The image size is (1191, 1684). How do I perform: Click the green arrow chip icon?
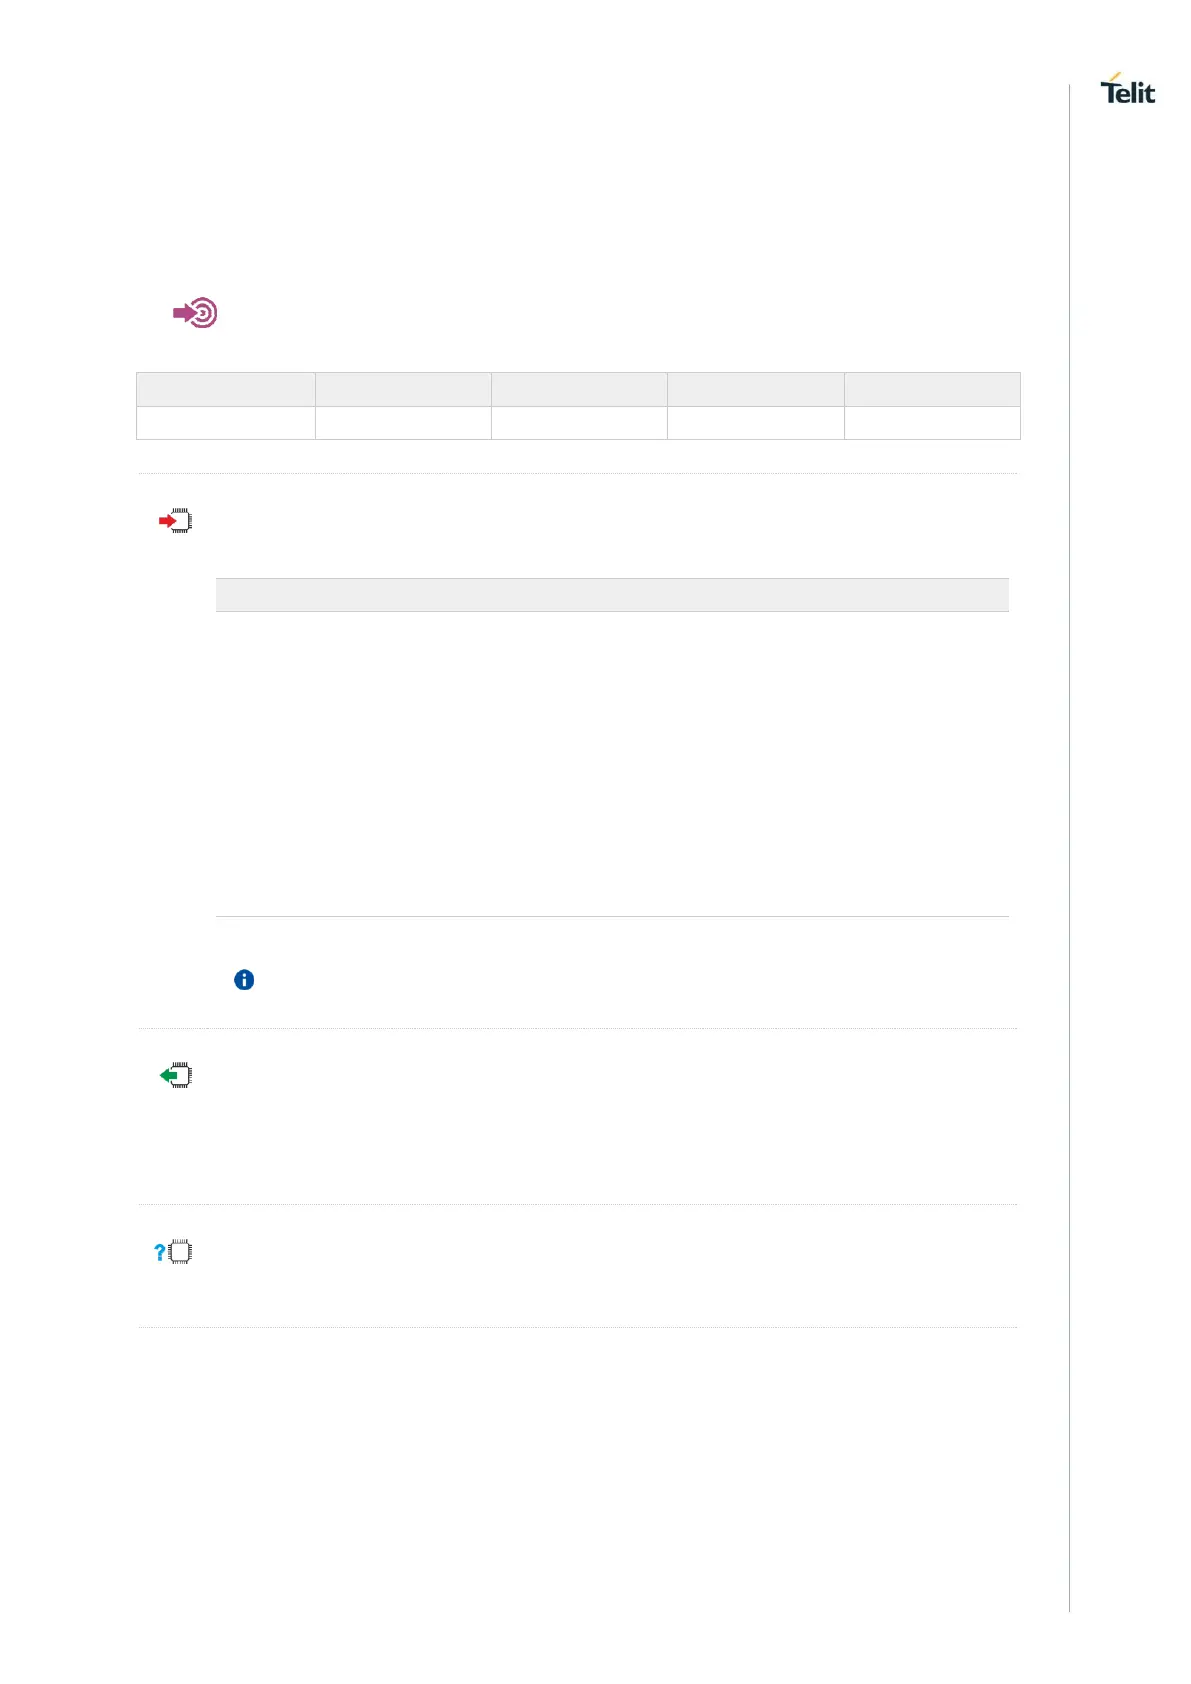pyautogui.click(x=176, y=1076)
